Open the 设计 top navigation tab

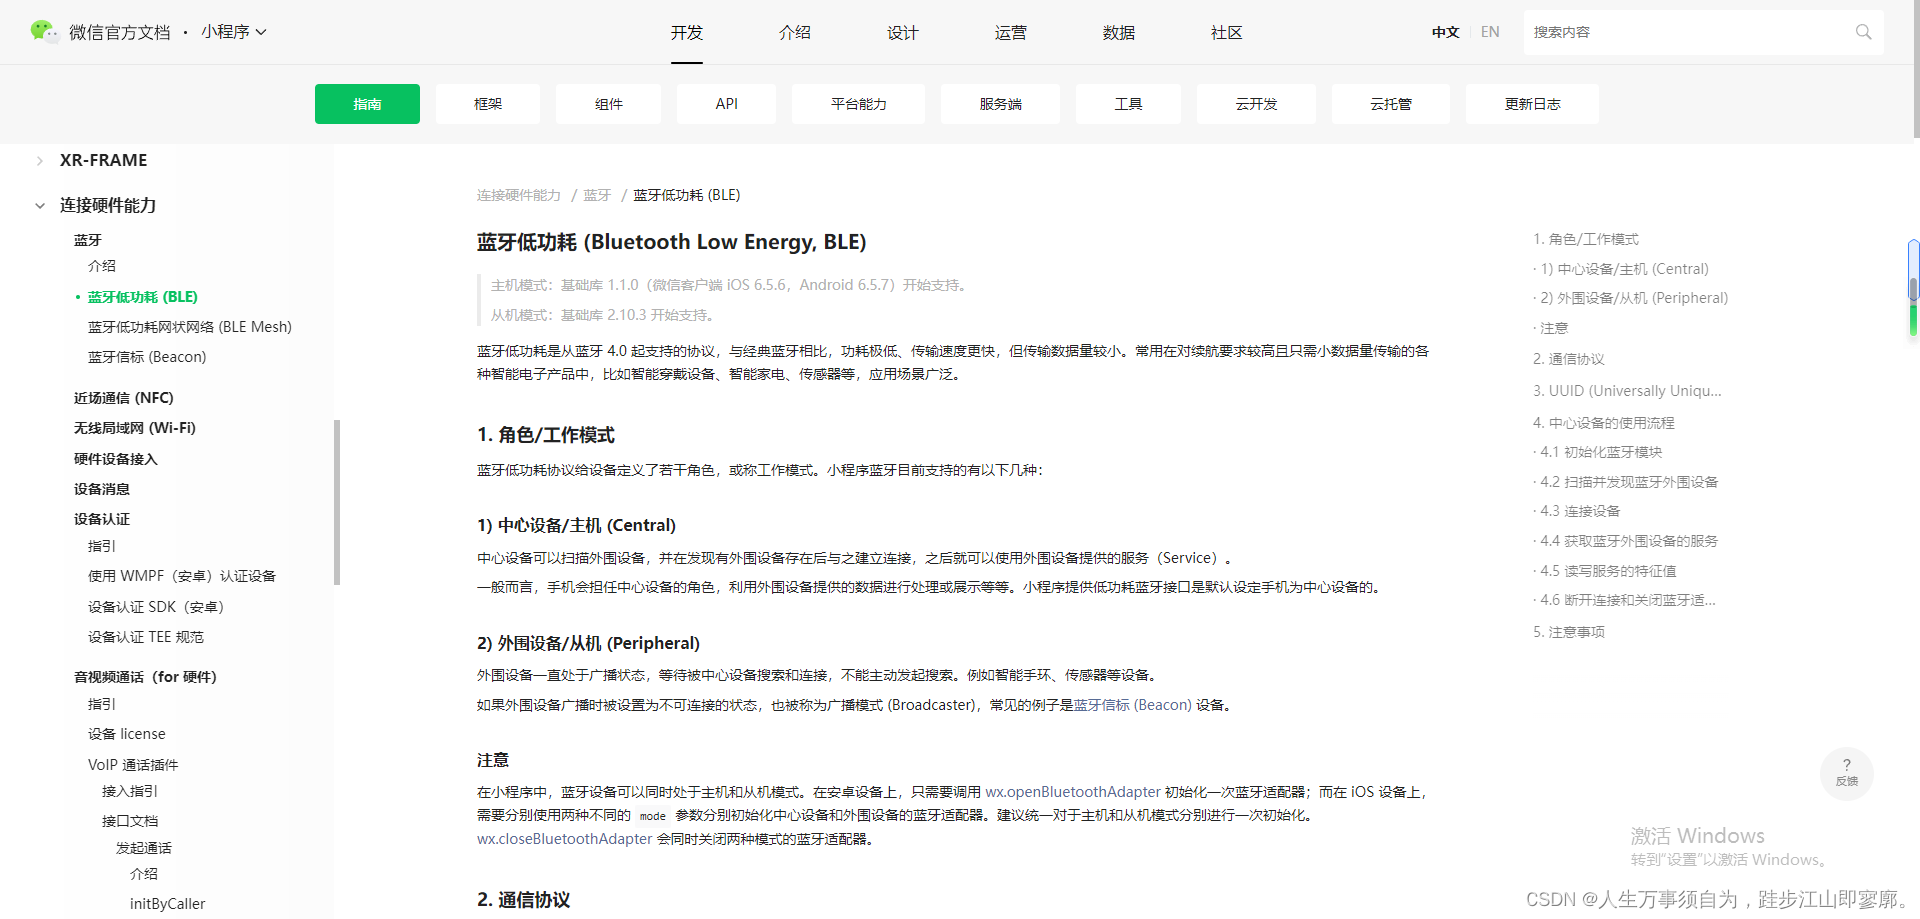pyautogui.click(x=903, y=33)
